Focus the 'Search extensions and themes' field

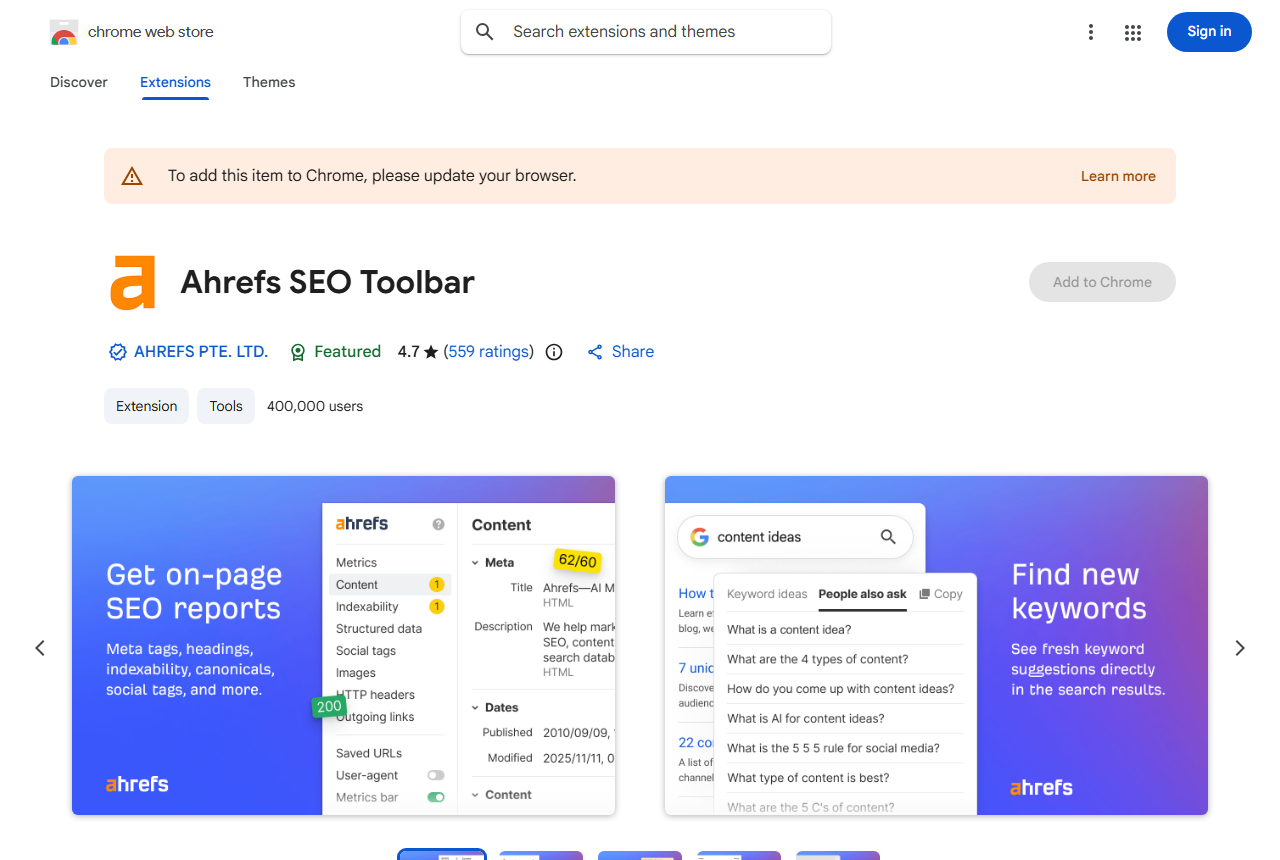(x=646, y=32)
